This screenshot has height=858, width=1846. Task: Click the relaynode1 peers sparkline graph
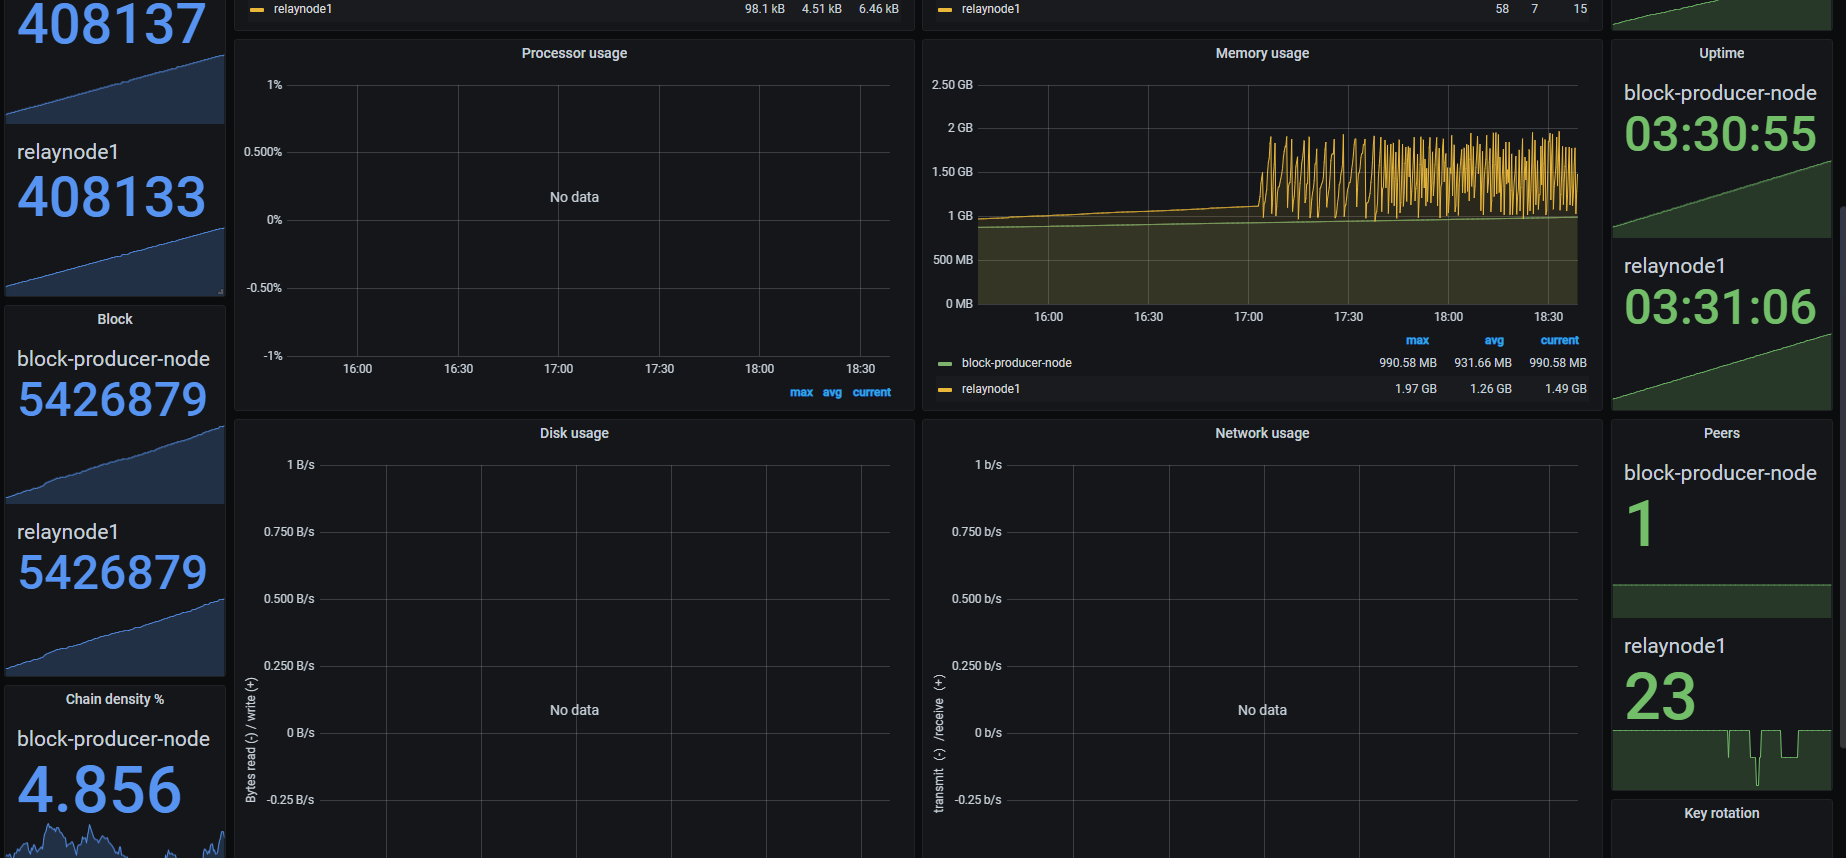click(1721, 759)
